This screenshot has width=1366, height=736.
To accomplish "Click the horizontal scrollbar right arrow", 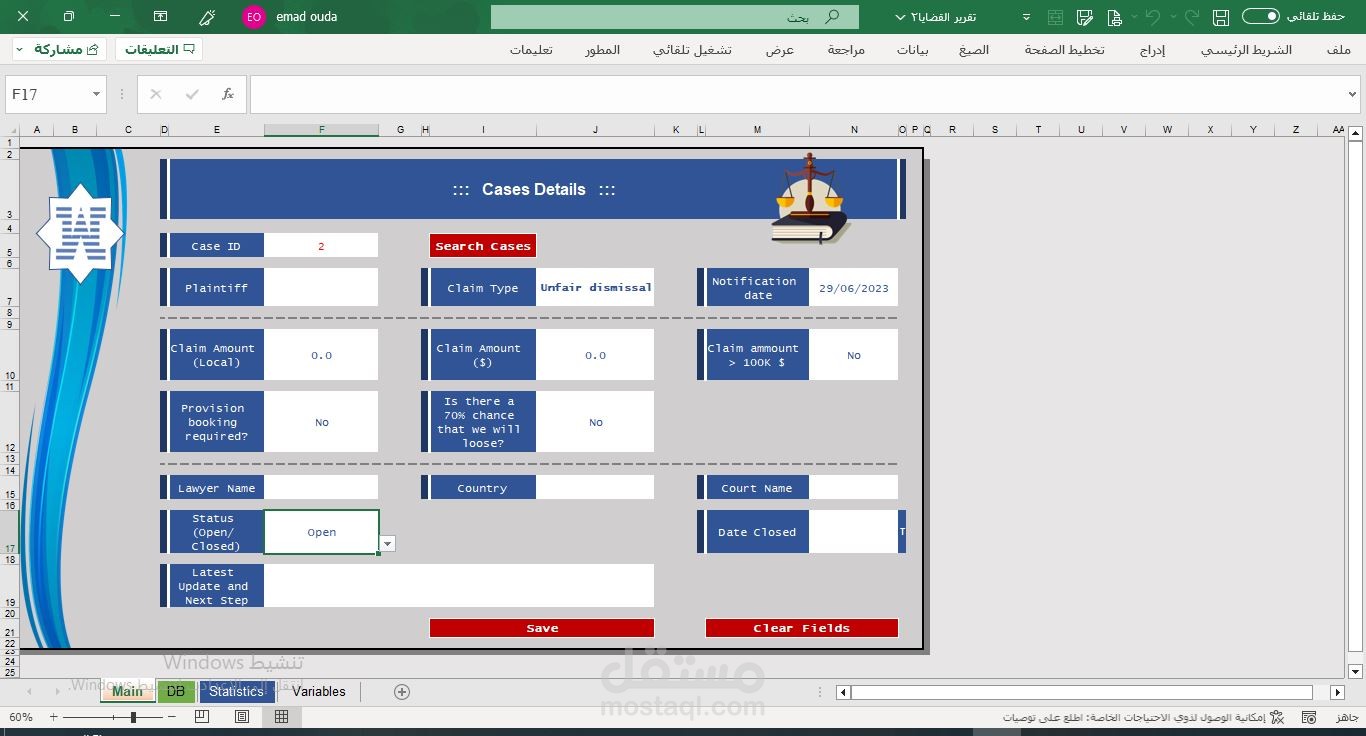I will [1337, 692].
